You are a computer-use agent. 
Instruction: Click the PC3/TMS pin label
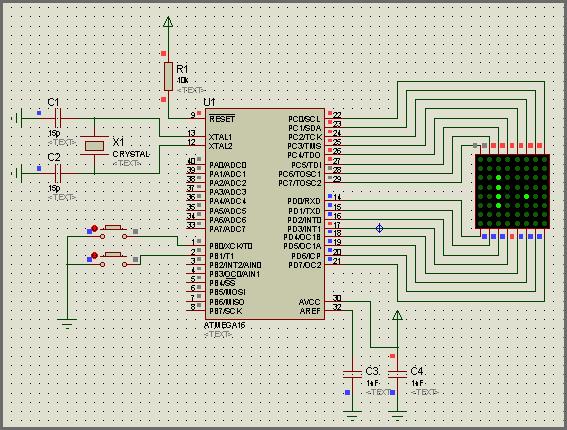(x=304, y=146)
